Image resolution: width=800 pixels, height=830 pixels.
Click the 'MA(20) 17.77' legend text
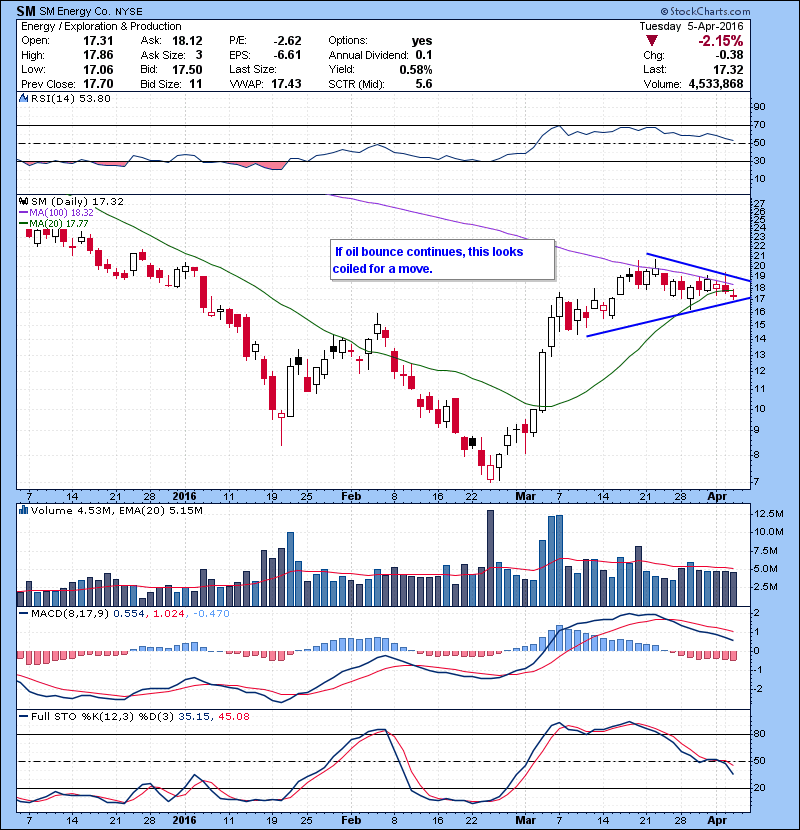[59, 223]
